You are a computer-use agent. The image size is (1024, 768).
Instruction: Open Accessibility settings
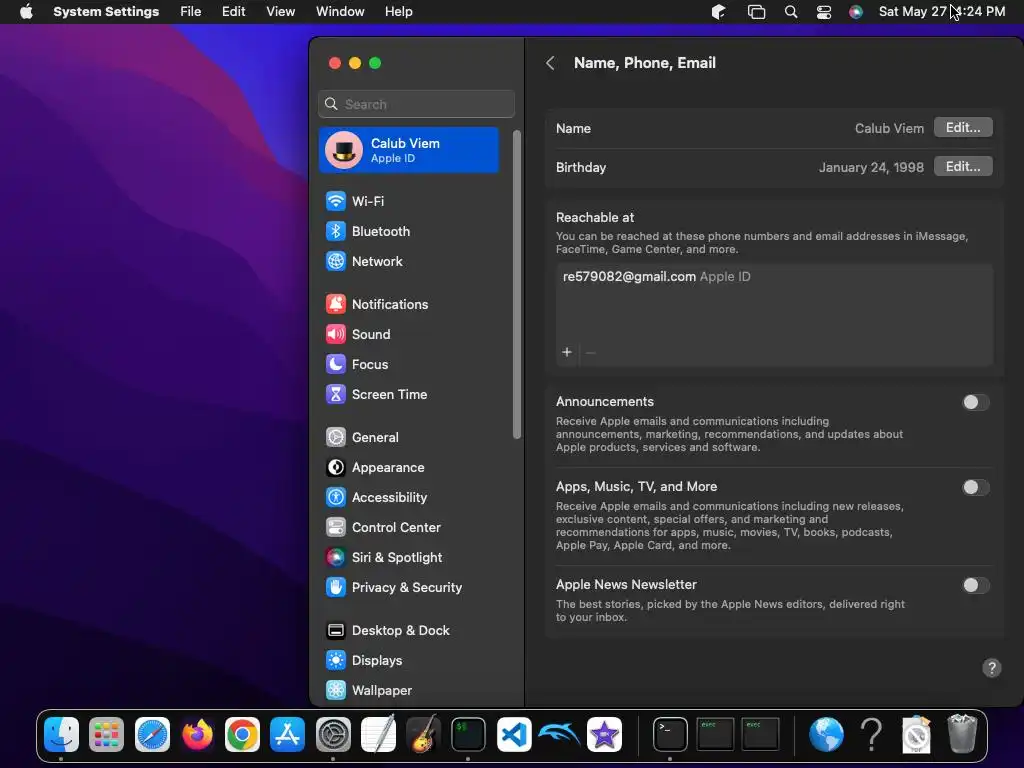click(x=376, y=498)
